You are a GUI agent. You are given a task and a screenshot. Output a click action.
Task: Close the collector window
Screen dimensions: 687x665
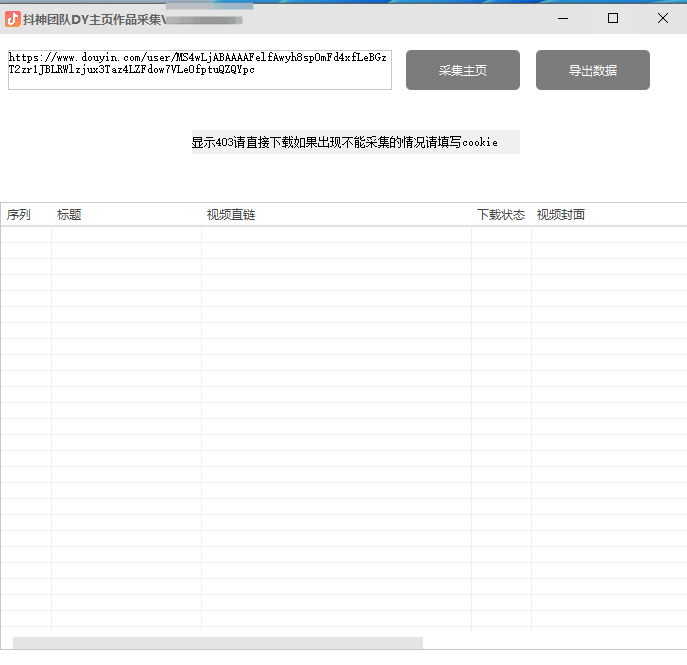[662, 18]
